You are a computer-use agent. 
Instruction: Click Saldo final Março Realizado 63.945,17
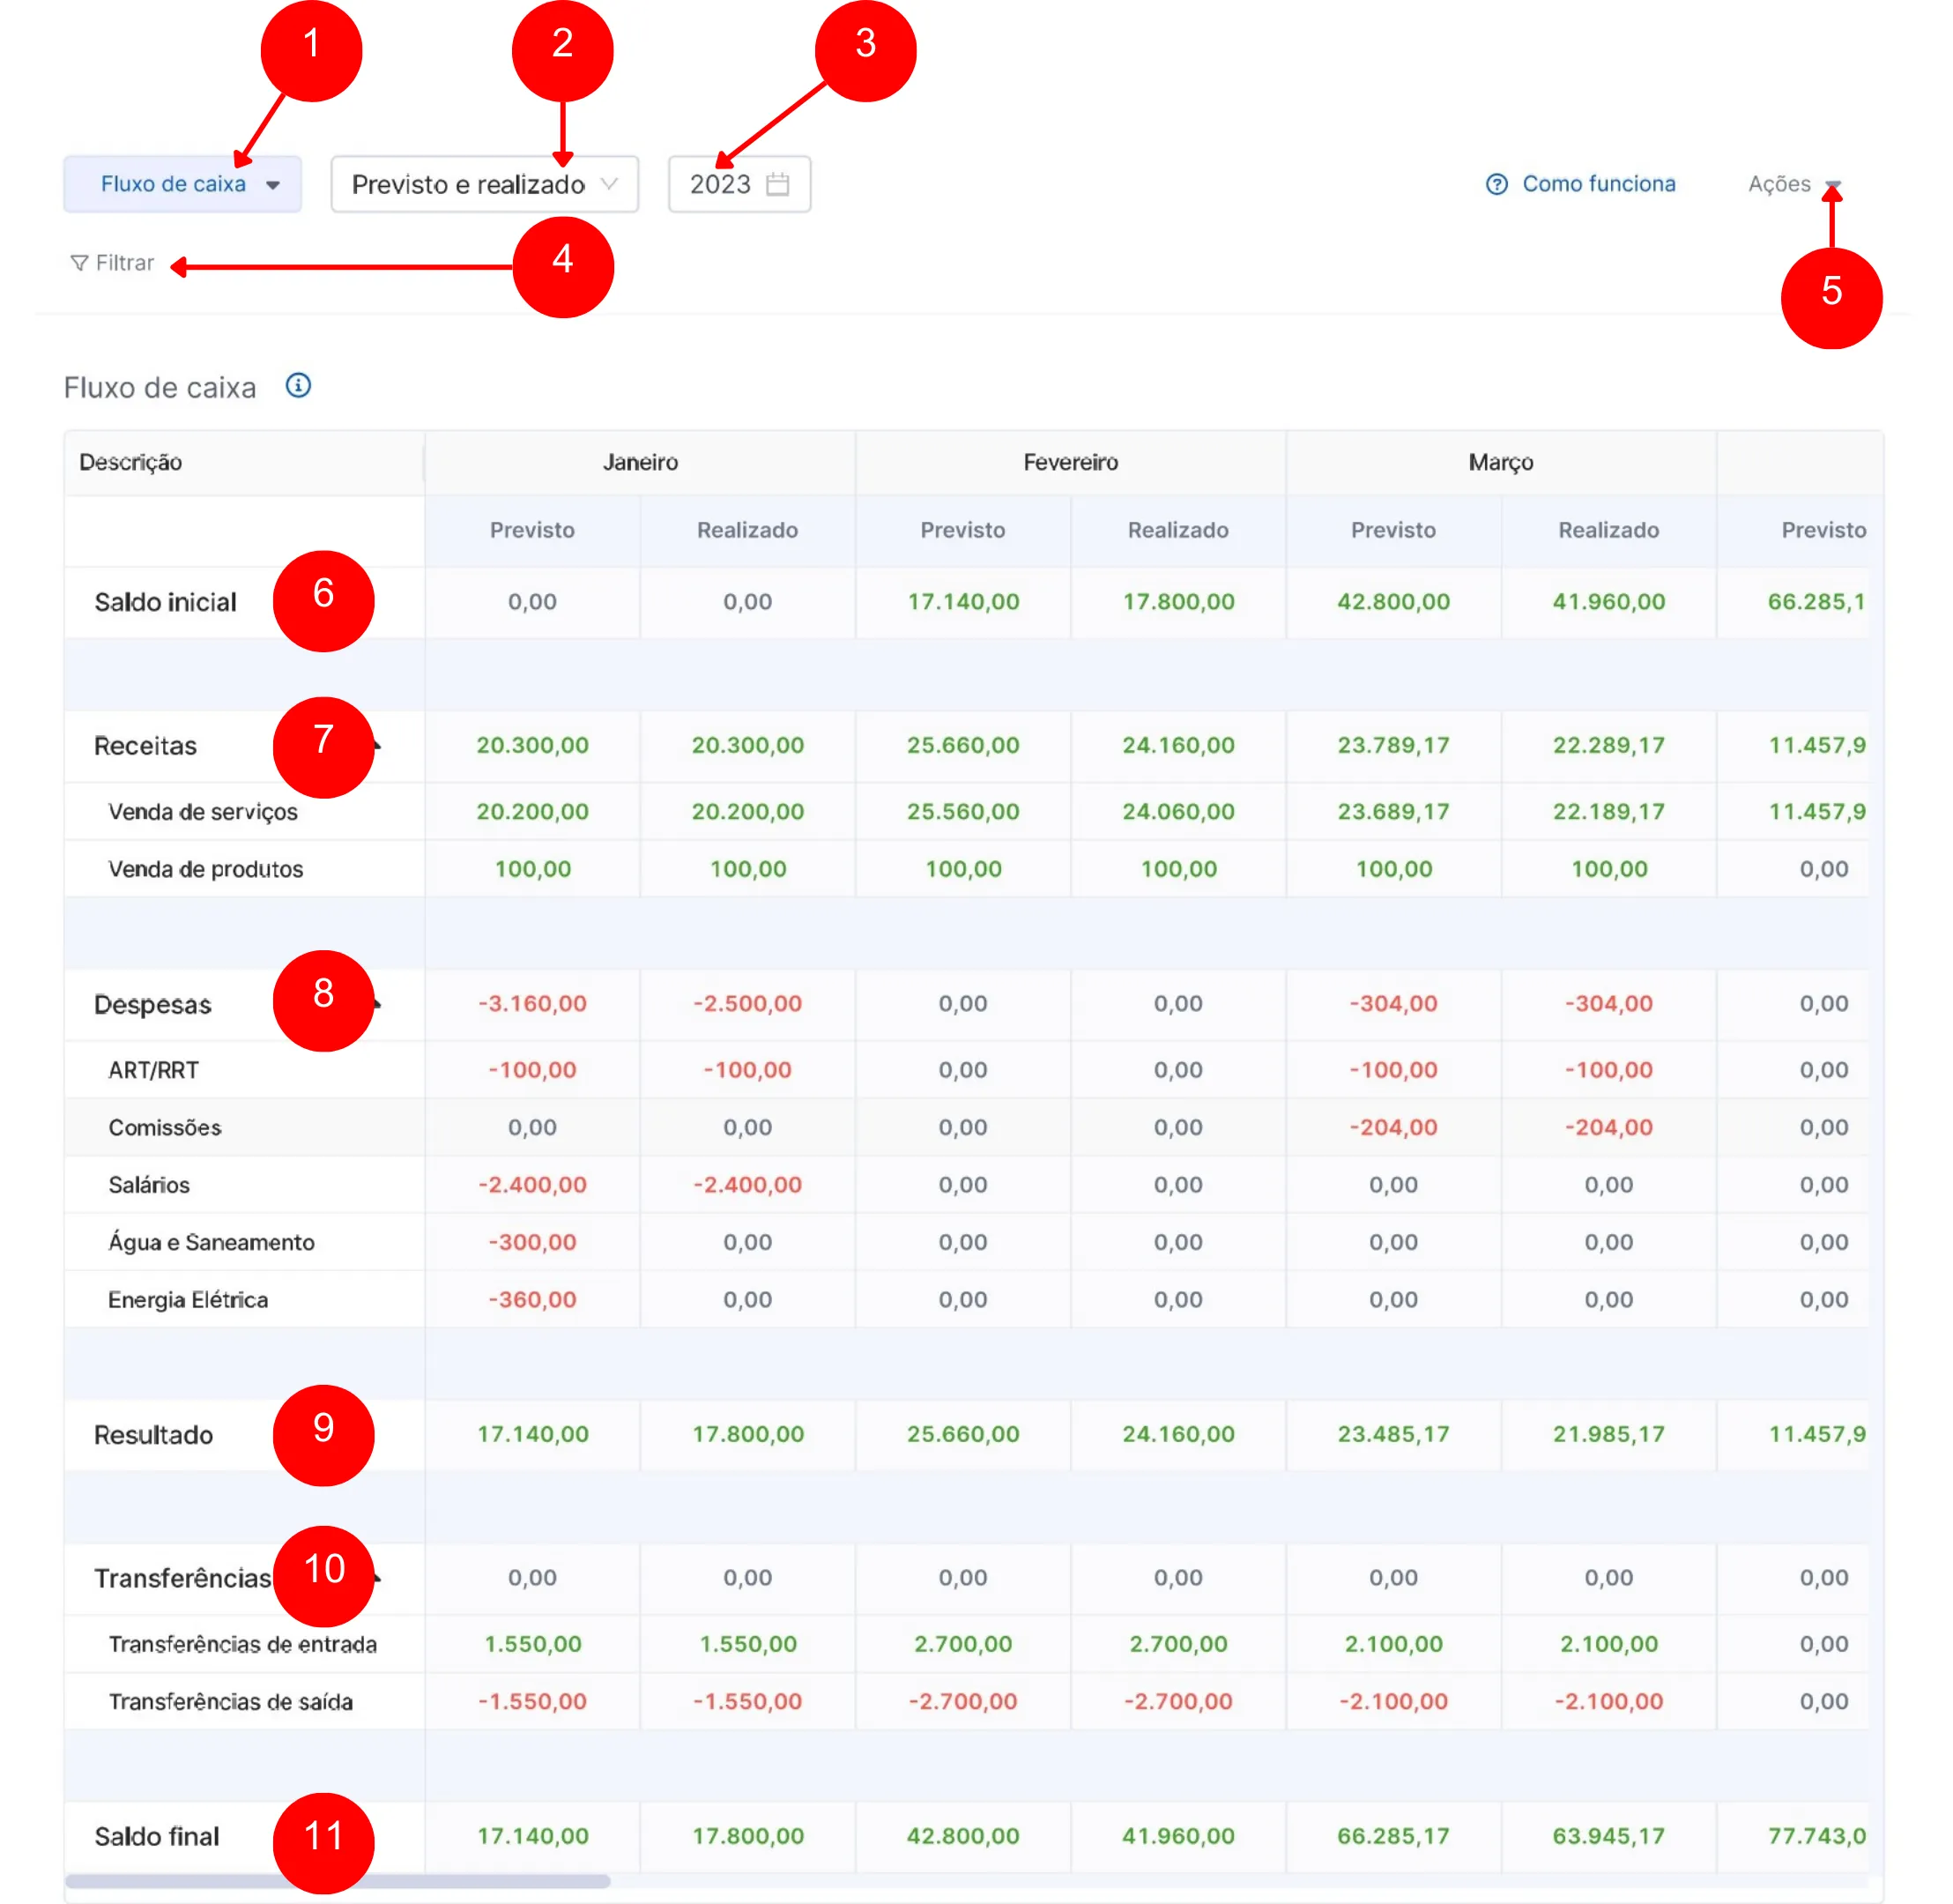point(1608,1836)
